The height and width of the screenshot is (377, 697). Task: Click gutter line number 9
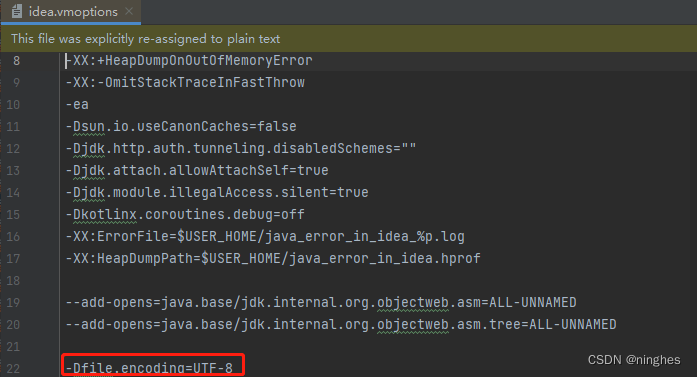point(16,82)
